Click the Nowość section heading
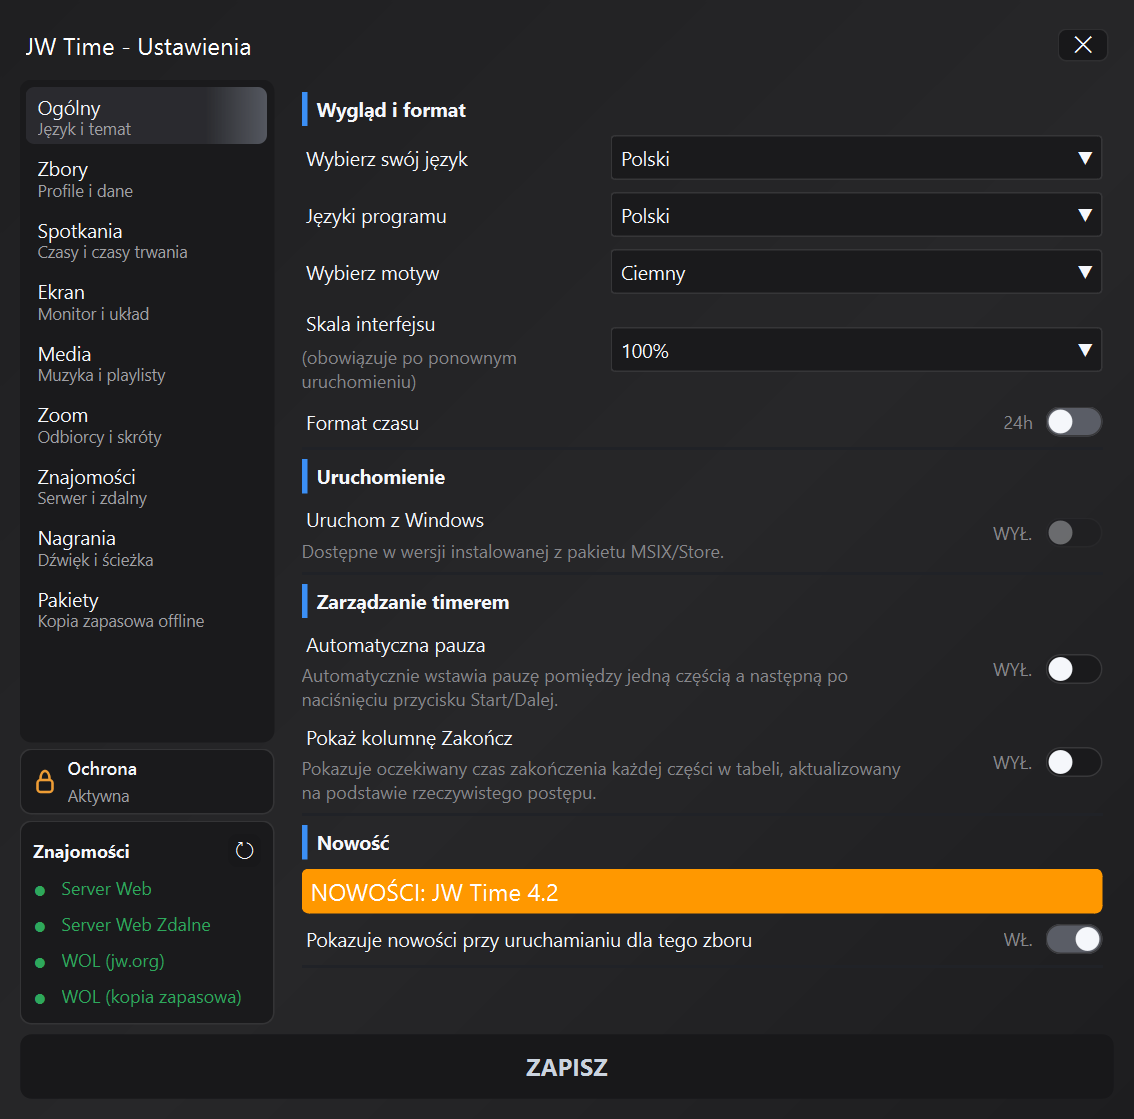This screenshot has width=1134, height=1119. point(353,843)
